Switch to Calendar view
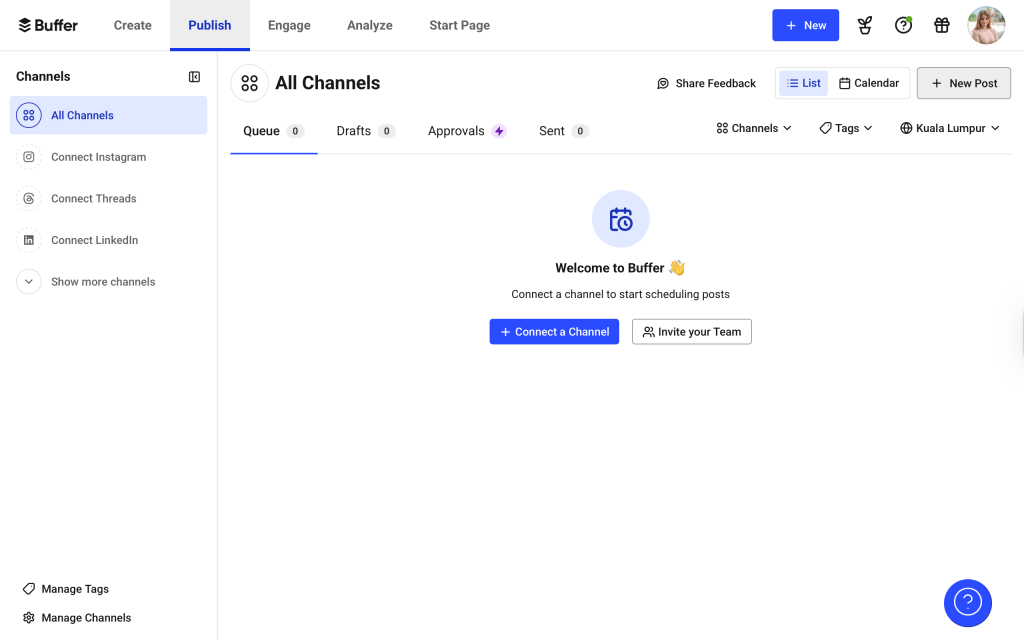 coord(869,83)
